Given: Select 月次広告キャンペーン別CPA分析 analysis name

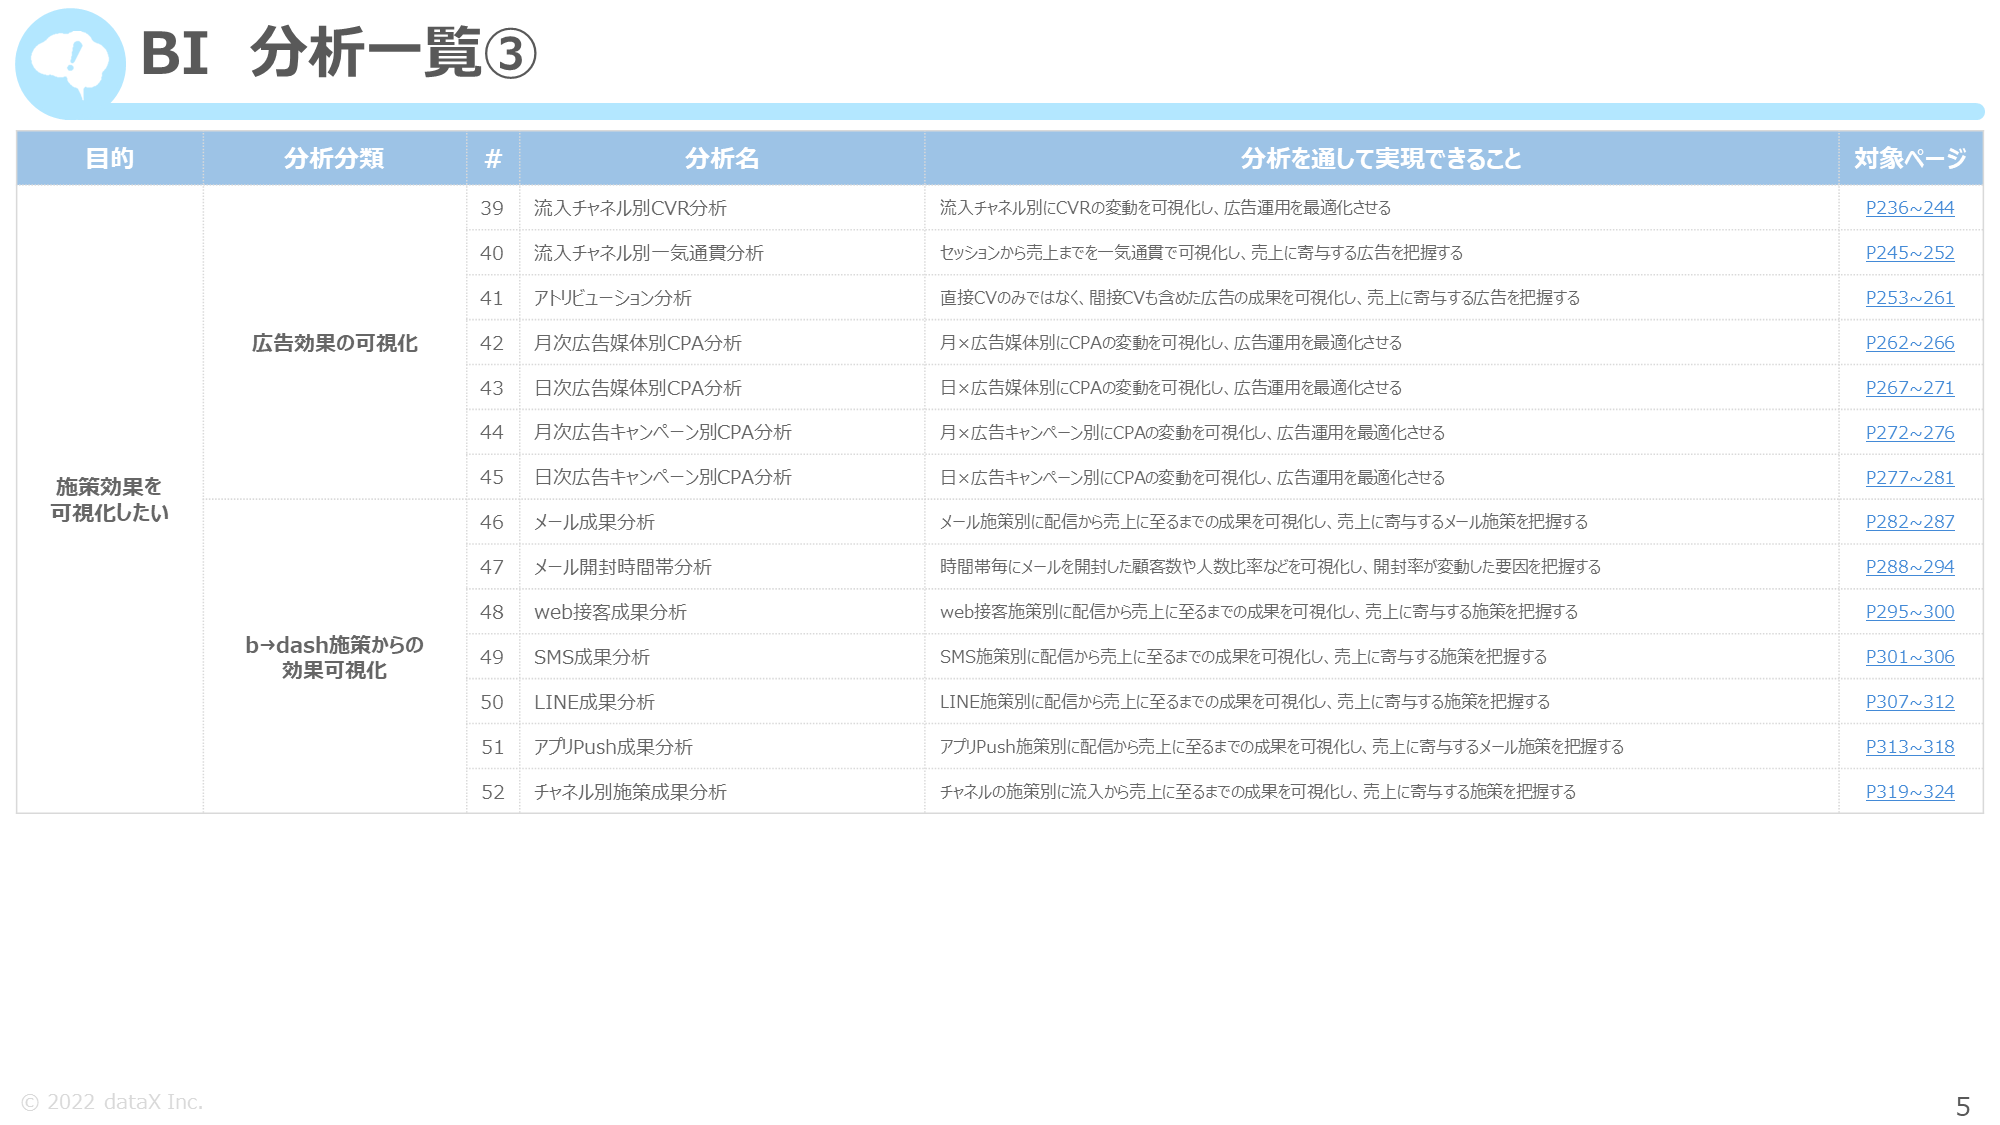Looking at the screenshot, I should tap(662, 432).
